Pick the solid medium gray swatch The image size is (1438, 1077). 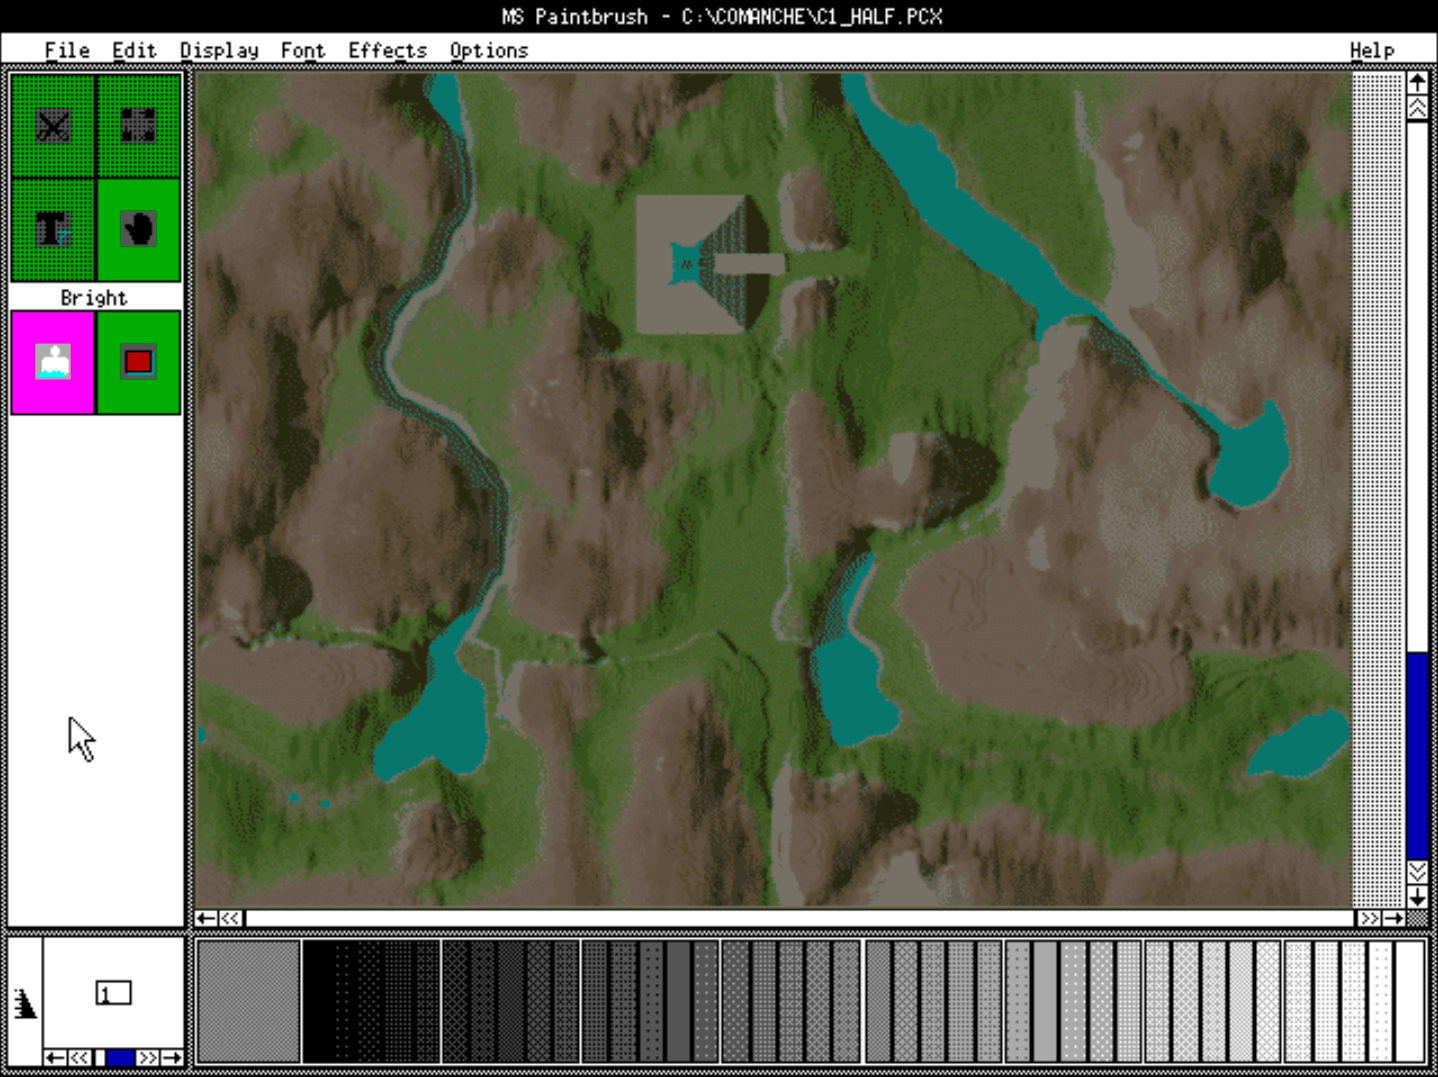tap(1045, 1001)
